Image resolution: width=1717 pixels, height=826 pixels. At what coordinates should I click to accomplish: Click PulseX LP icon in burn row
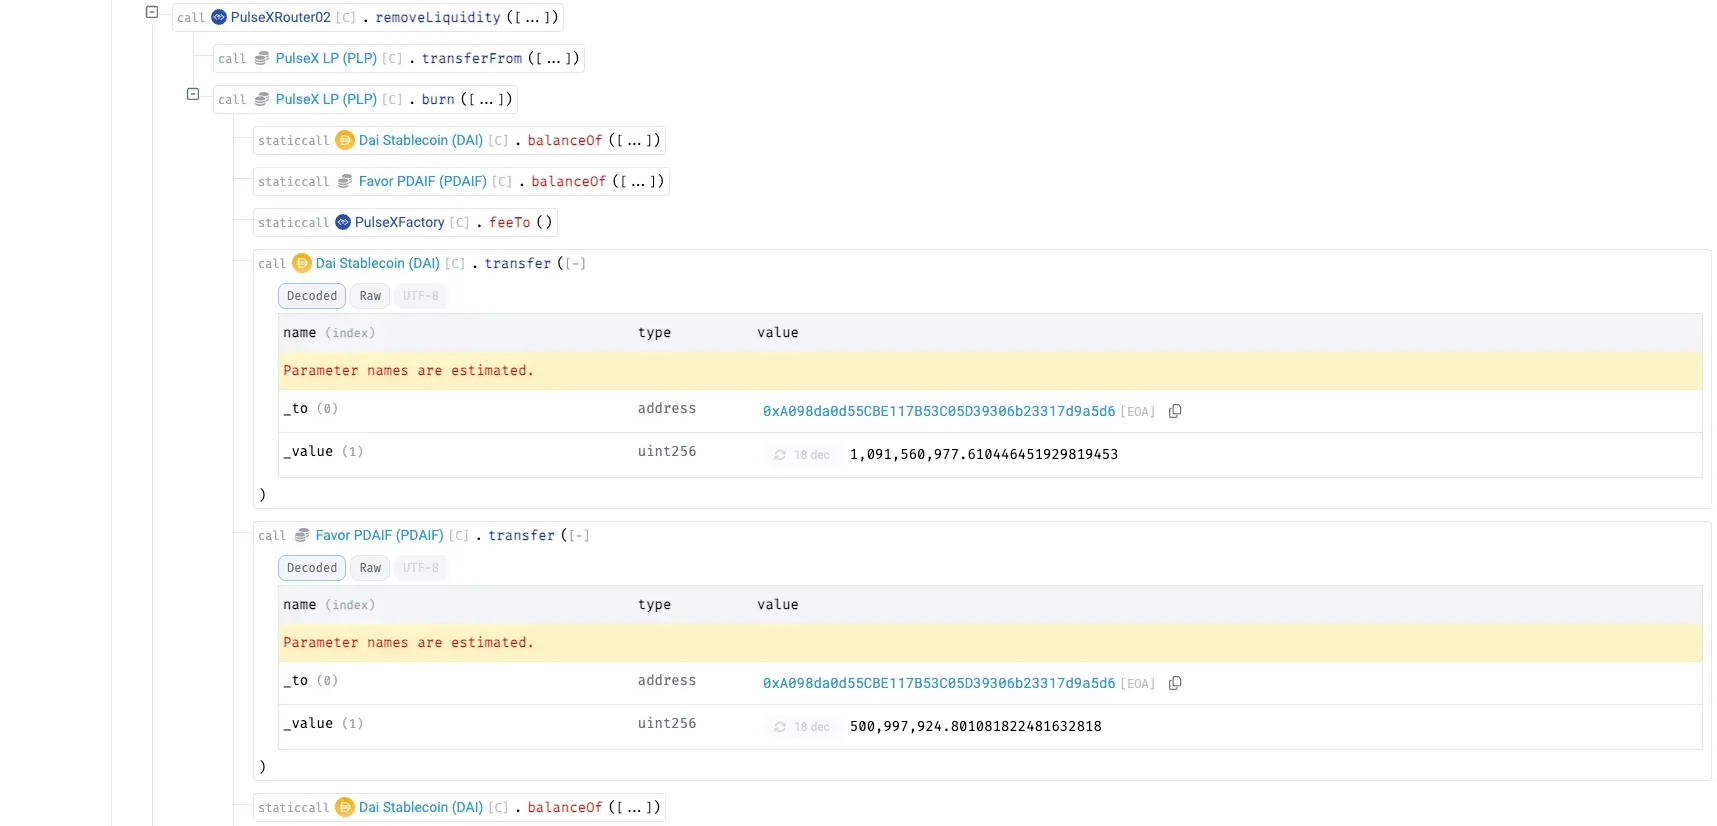coord(262,99)
